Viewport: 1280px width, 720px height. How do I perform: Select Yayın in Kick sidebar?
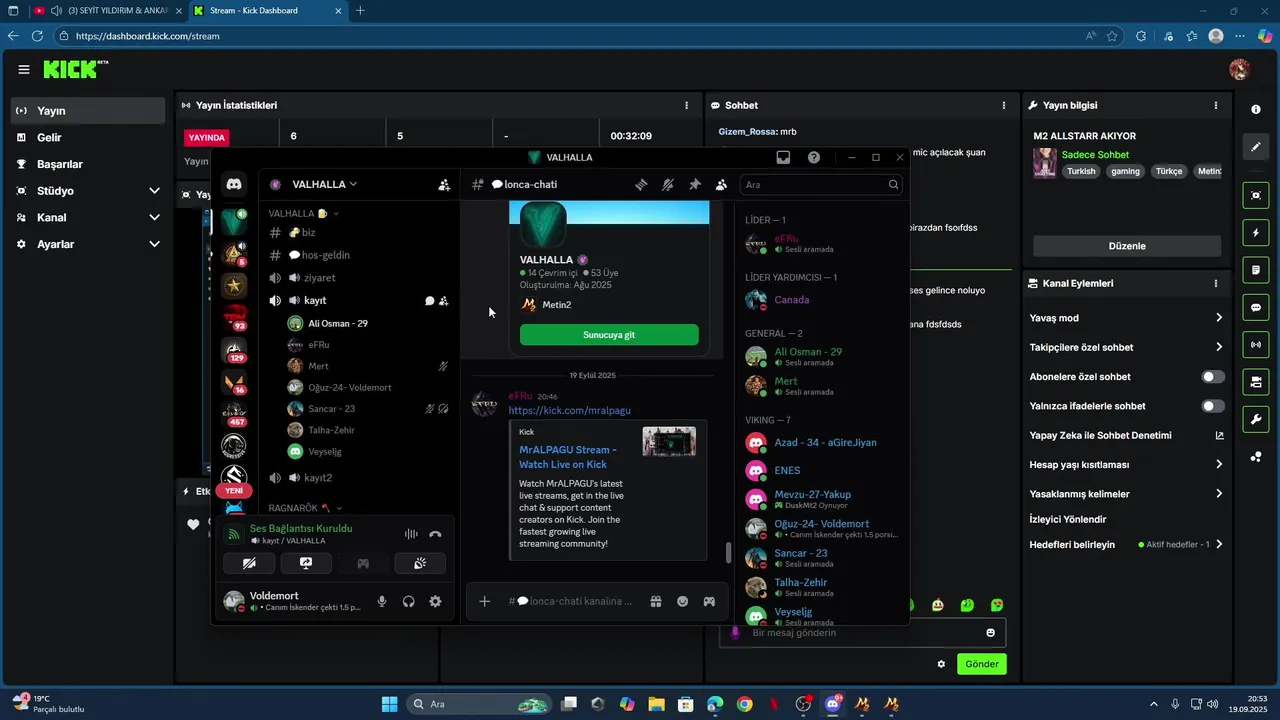[x=88, y=111]
